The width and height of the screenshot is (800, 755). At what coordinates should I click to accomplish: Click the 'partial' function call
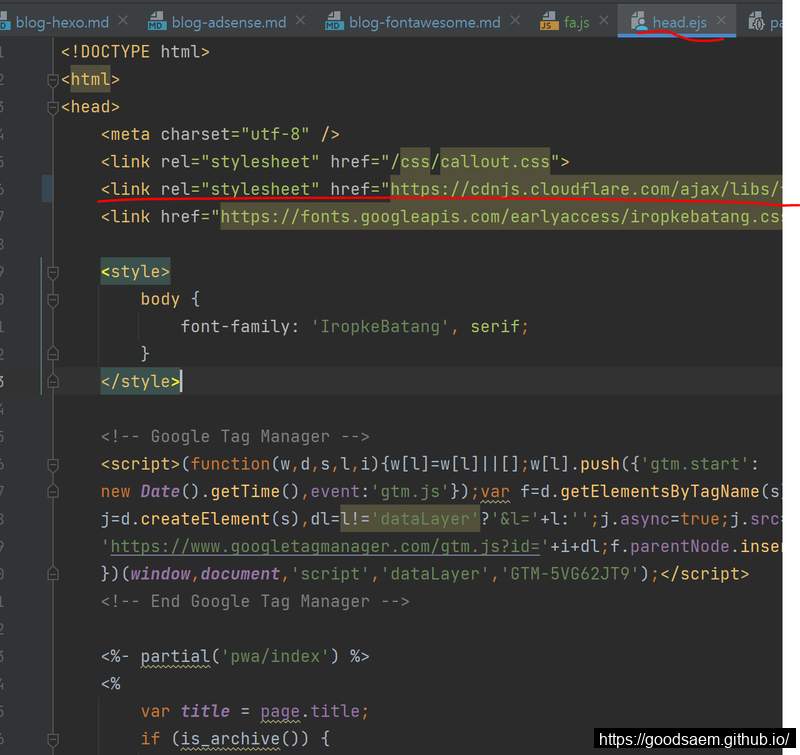tap(176, 657)
